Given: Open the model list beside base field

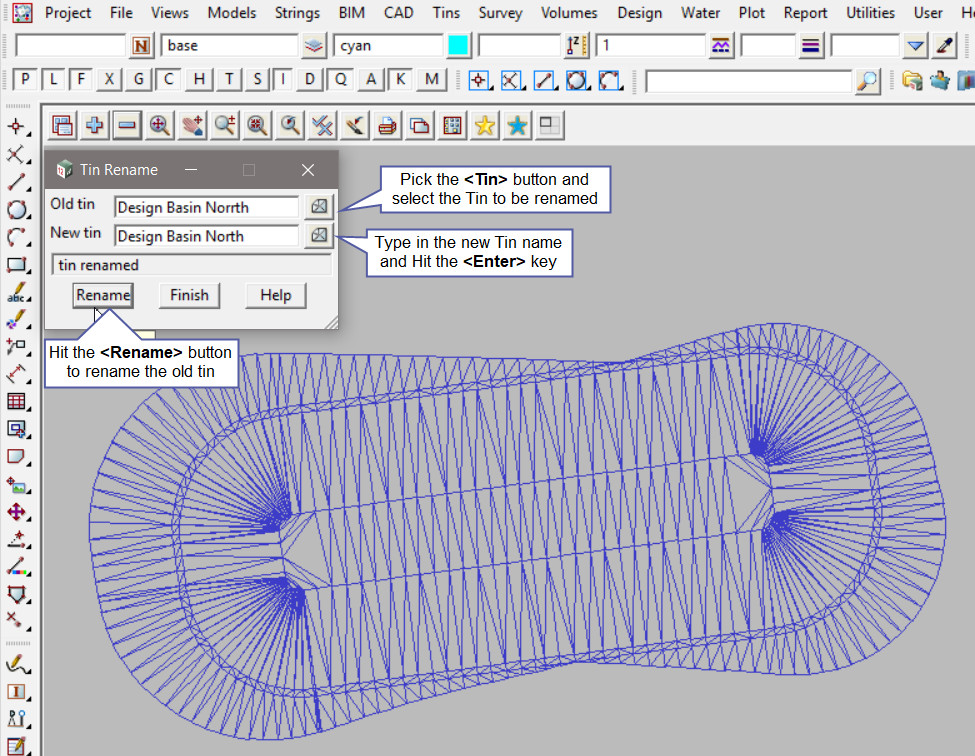Looking at the screenshot, I should tap(314, 46).
